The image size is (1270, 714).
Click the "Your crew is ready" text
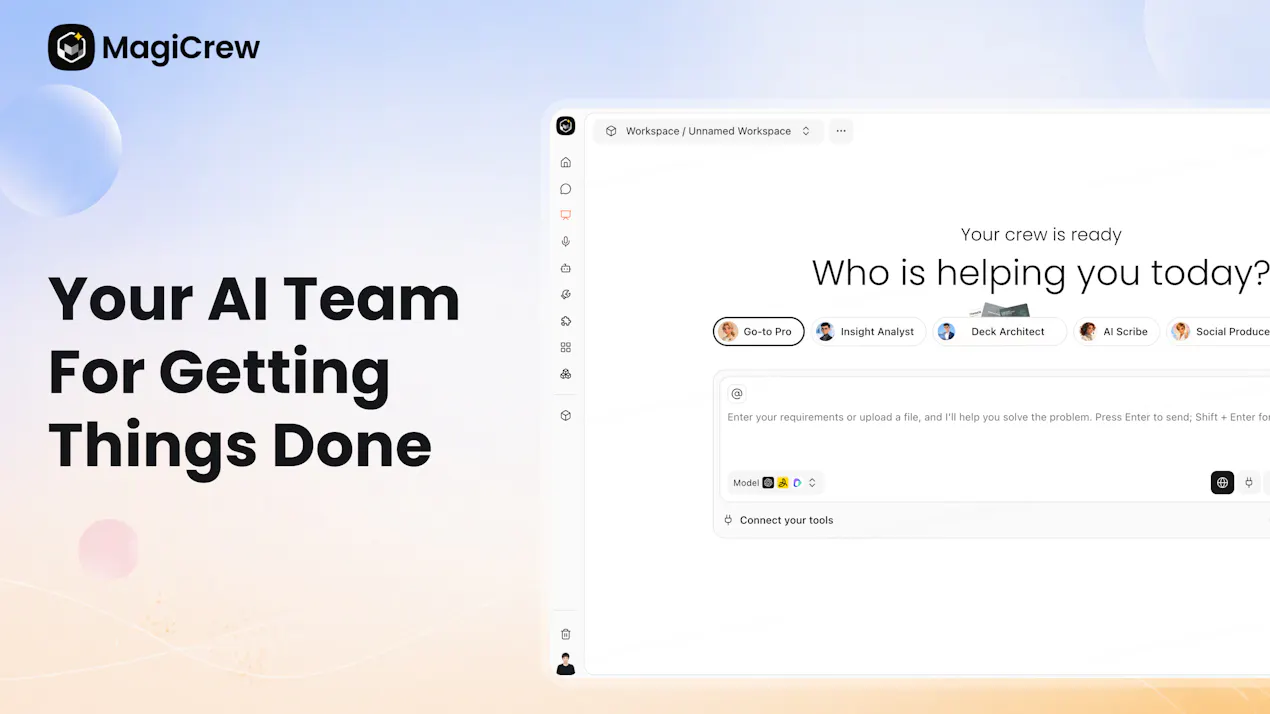point(1041,234)
